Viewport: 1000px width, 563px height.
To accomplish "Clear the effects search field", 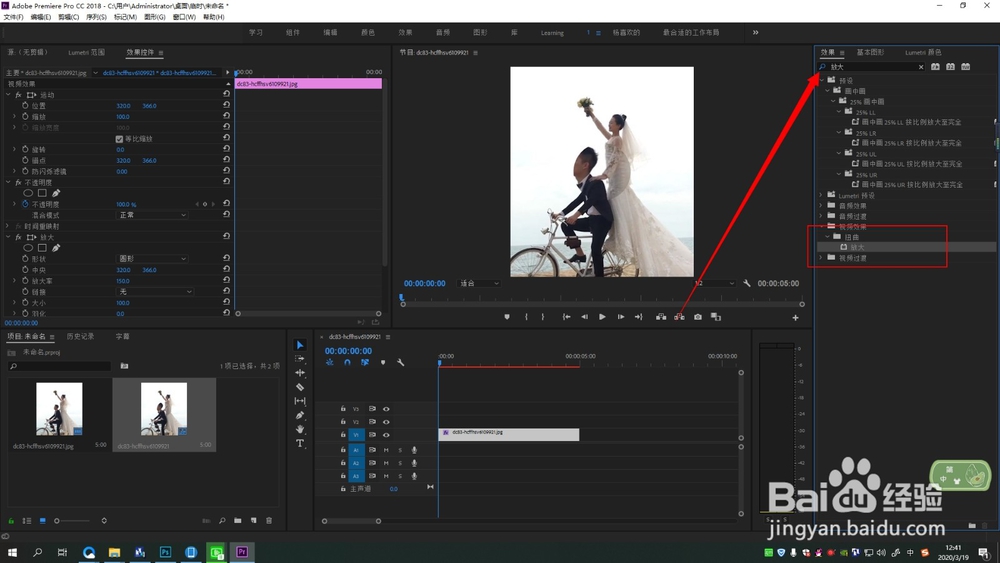I will [921, 66].
